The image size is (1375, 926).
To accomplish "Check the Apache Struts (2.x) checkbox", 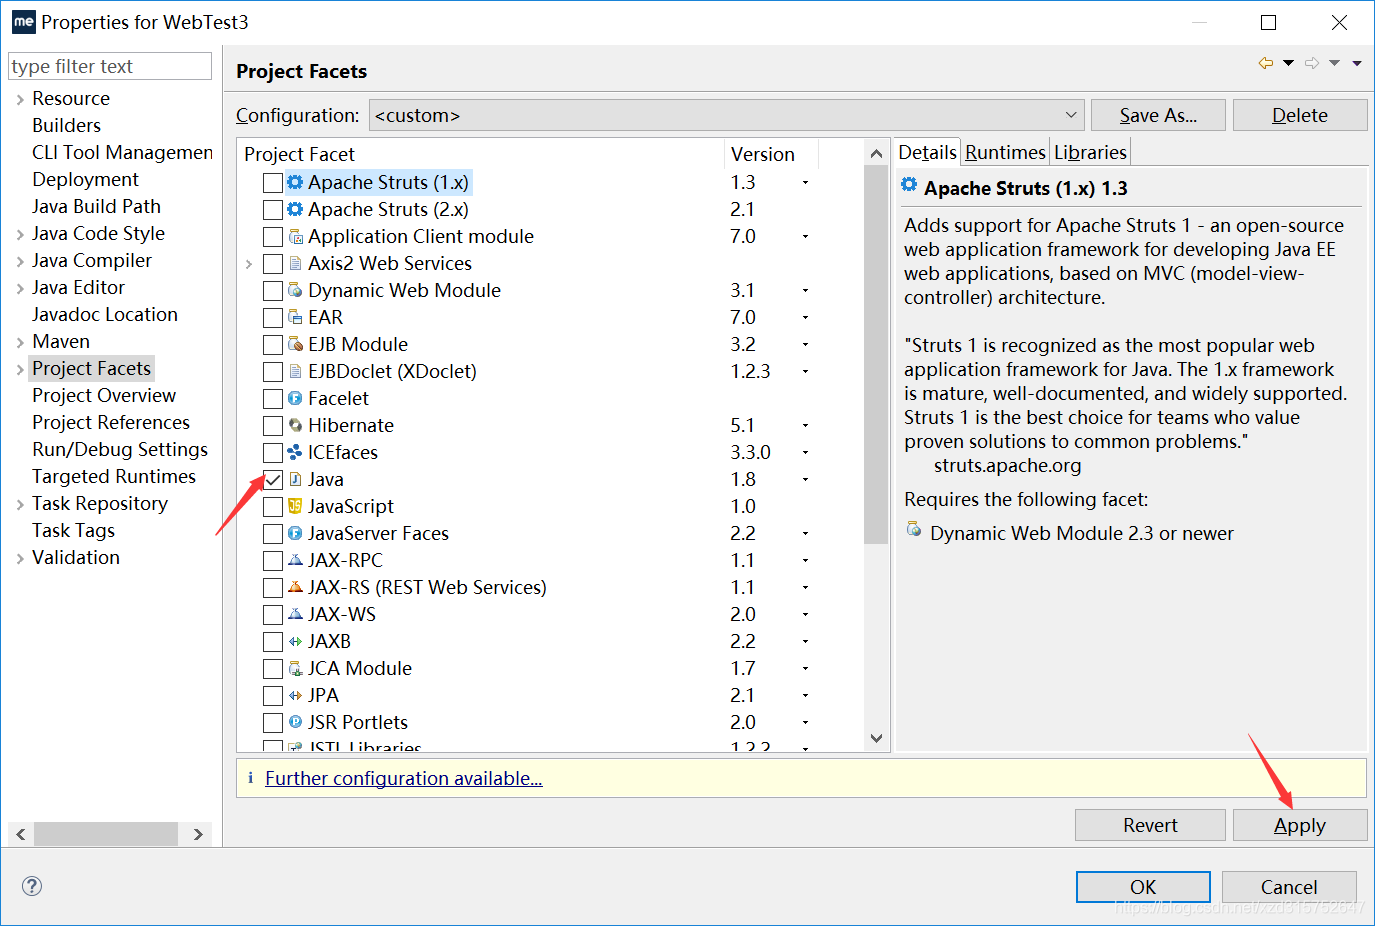I will coord(272,210).
